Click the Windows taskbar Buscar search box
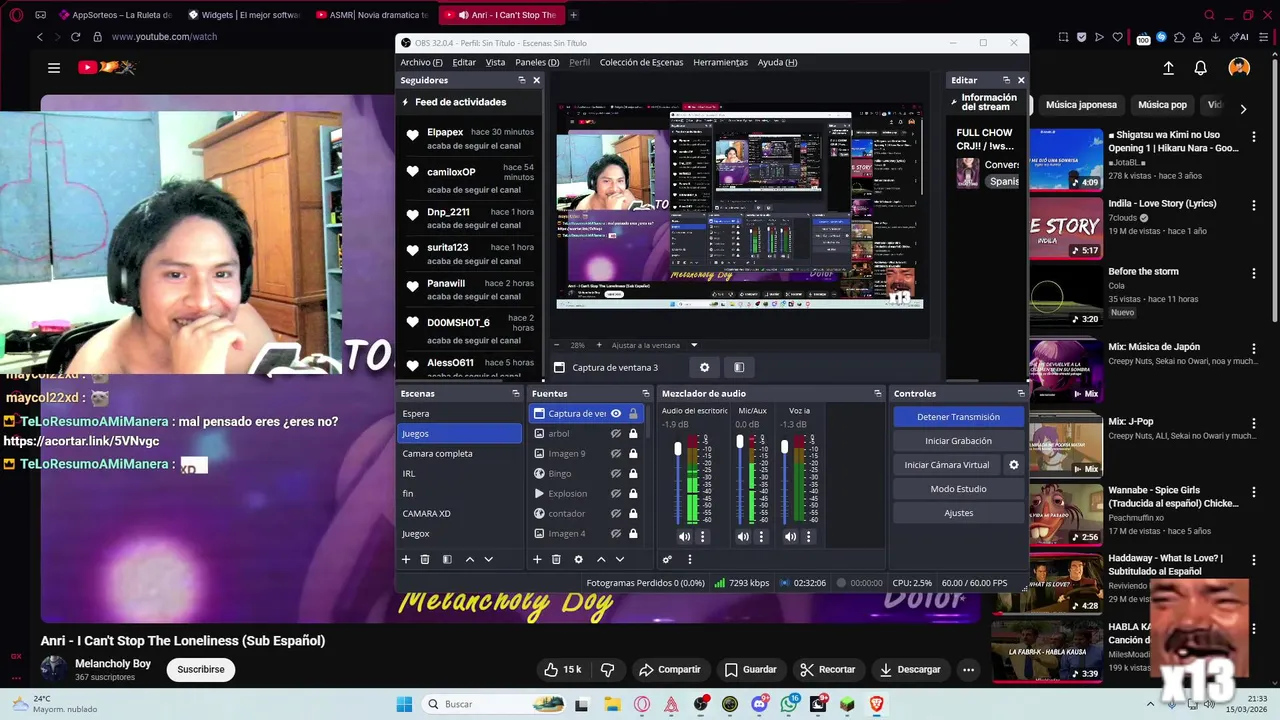The height and width of the screenshot is (720, 1280). [x=494, y=704]
